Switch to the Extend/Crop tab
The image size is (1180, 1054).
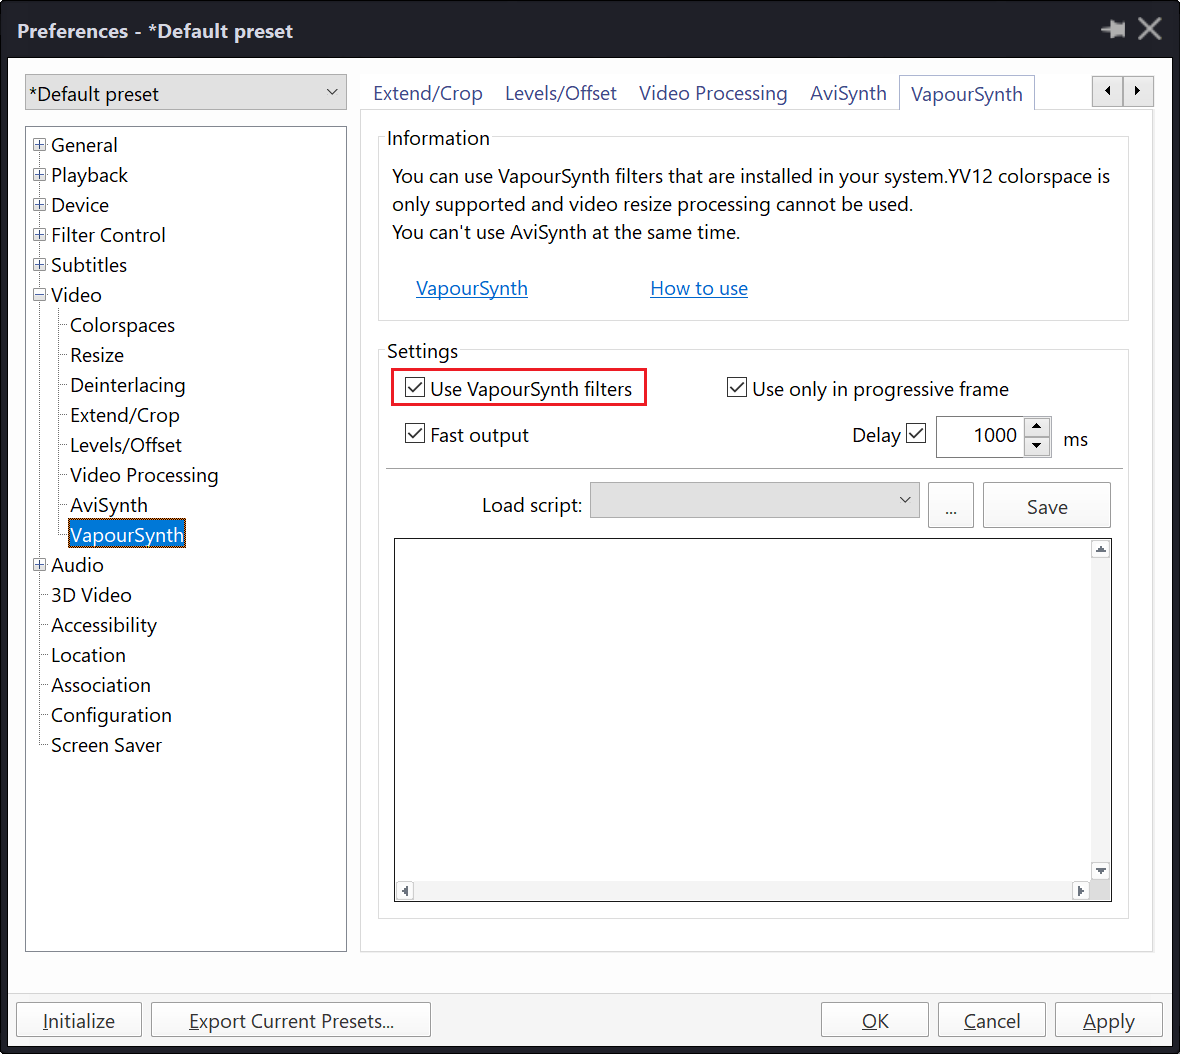[x=428, y=93]
